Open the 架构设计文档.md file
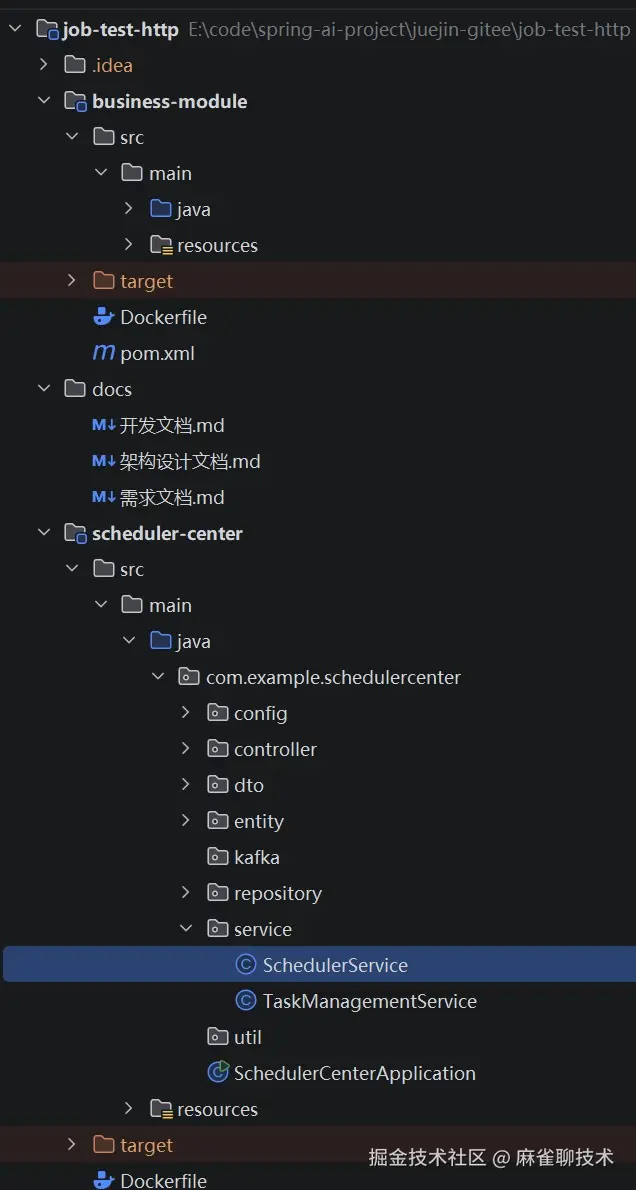636x1190 pixels. [190, 461]
